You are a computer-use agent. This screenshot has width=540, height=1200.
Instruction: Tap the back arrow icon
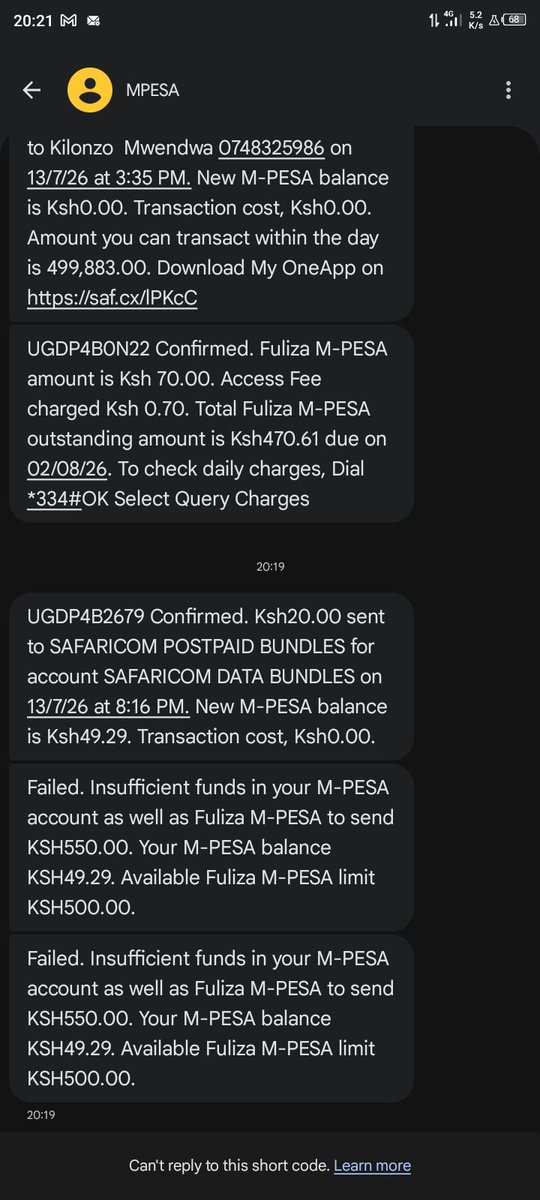click(x=31, y=90)
